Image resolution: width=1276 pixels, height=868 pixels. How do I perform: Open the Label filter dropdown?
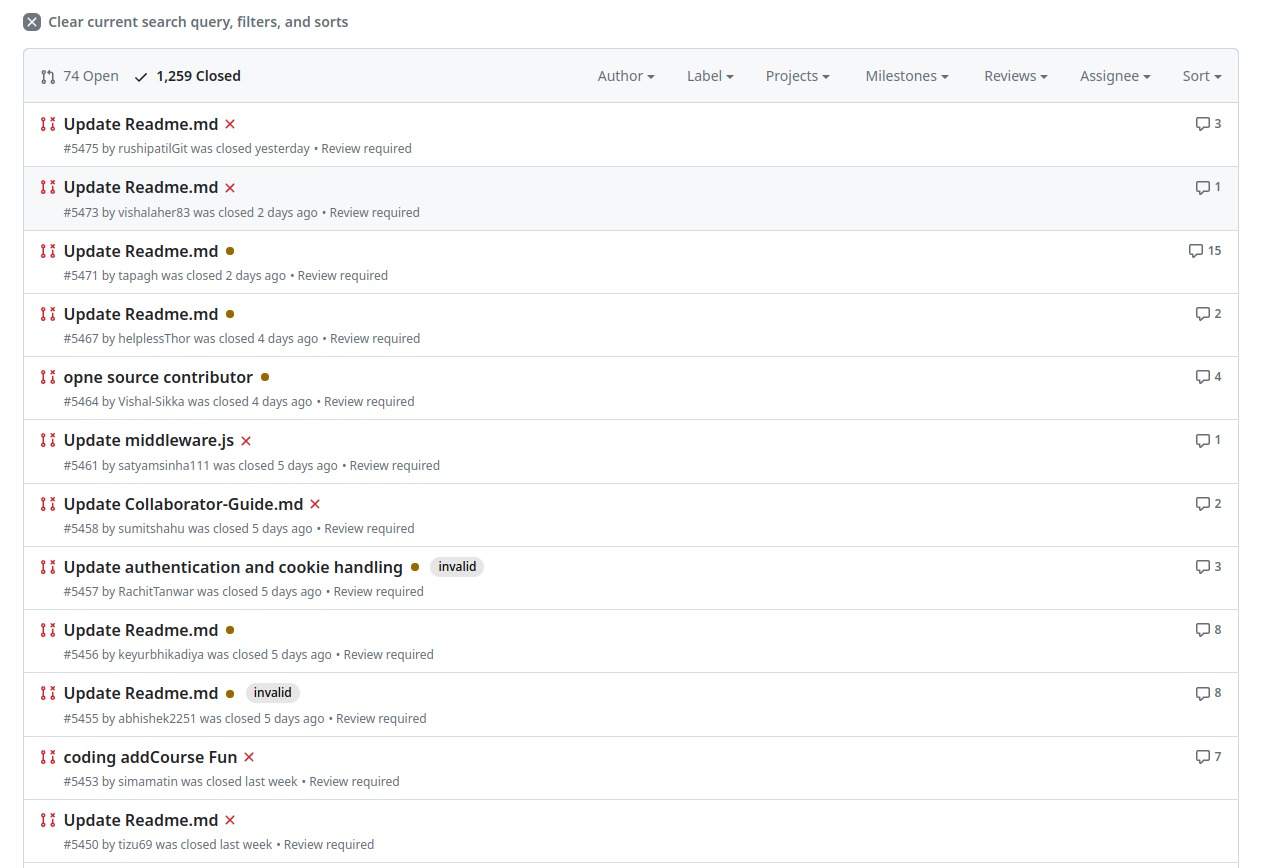point(710,76)
